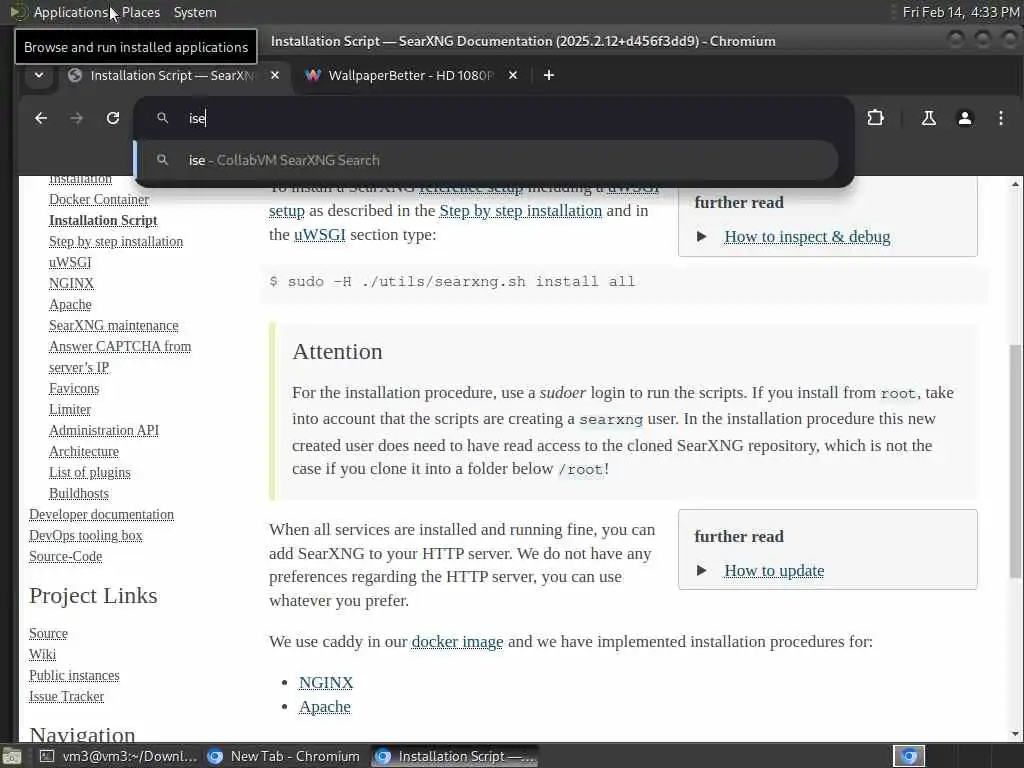The height and width of the screenshot is (768, 1024).
Task: Expand the tab search dropdown
Action: coord(39,75)
